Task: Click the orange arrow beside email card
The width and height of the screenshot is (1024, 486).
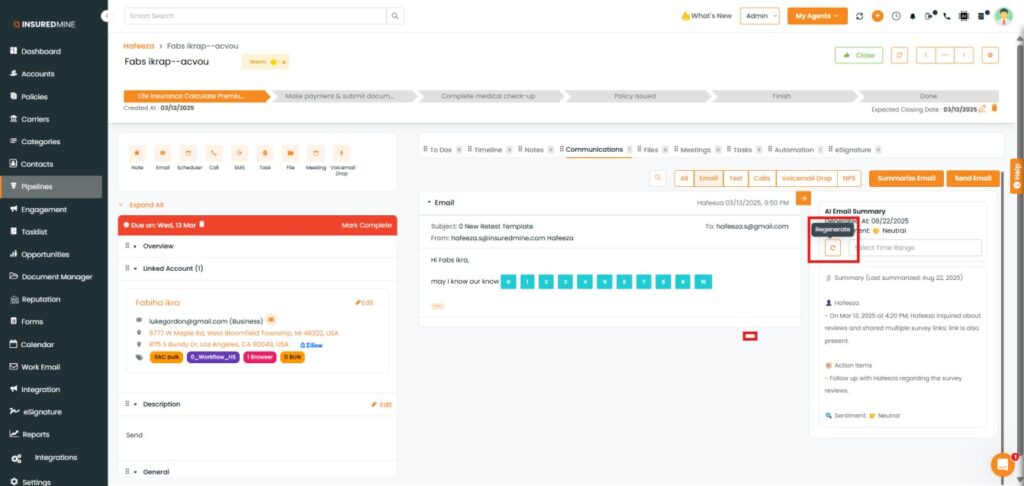Action: [803, 198]
